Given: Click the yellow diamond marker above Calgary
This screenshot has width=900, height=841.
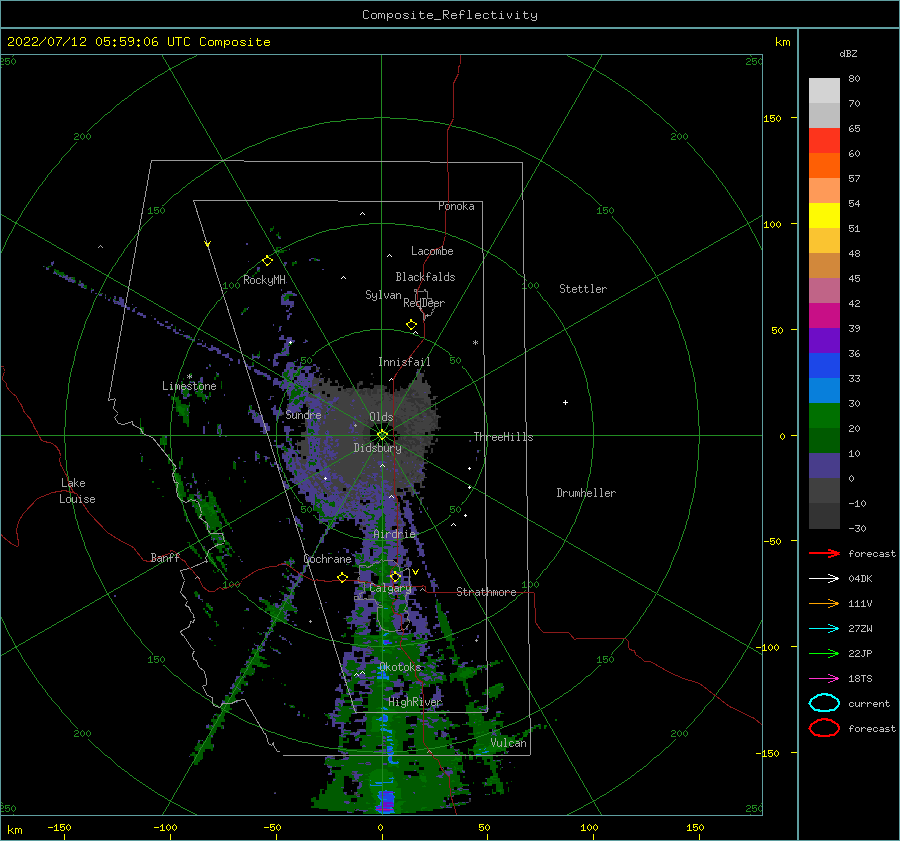Looking at the screenshot, I should tap(395, 576).
